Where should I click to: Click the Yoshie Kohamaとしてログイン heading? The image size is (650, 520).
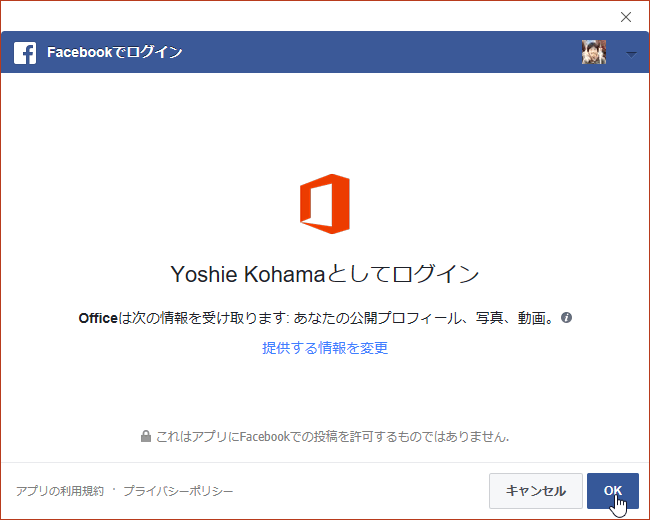click(325, 274)
